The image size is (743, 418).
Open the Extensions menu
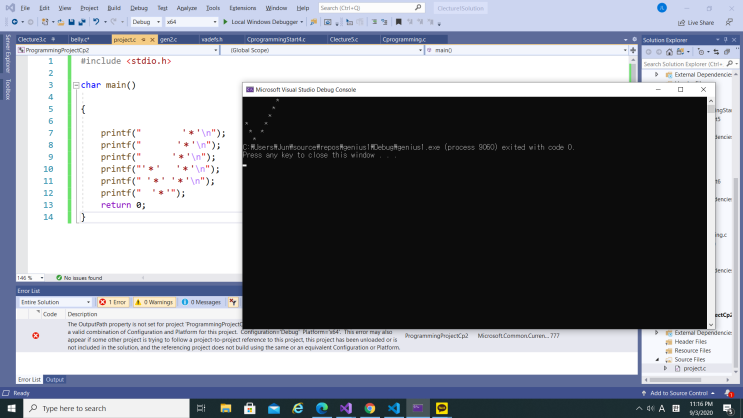tap(243, 8)
